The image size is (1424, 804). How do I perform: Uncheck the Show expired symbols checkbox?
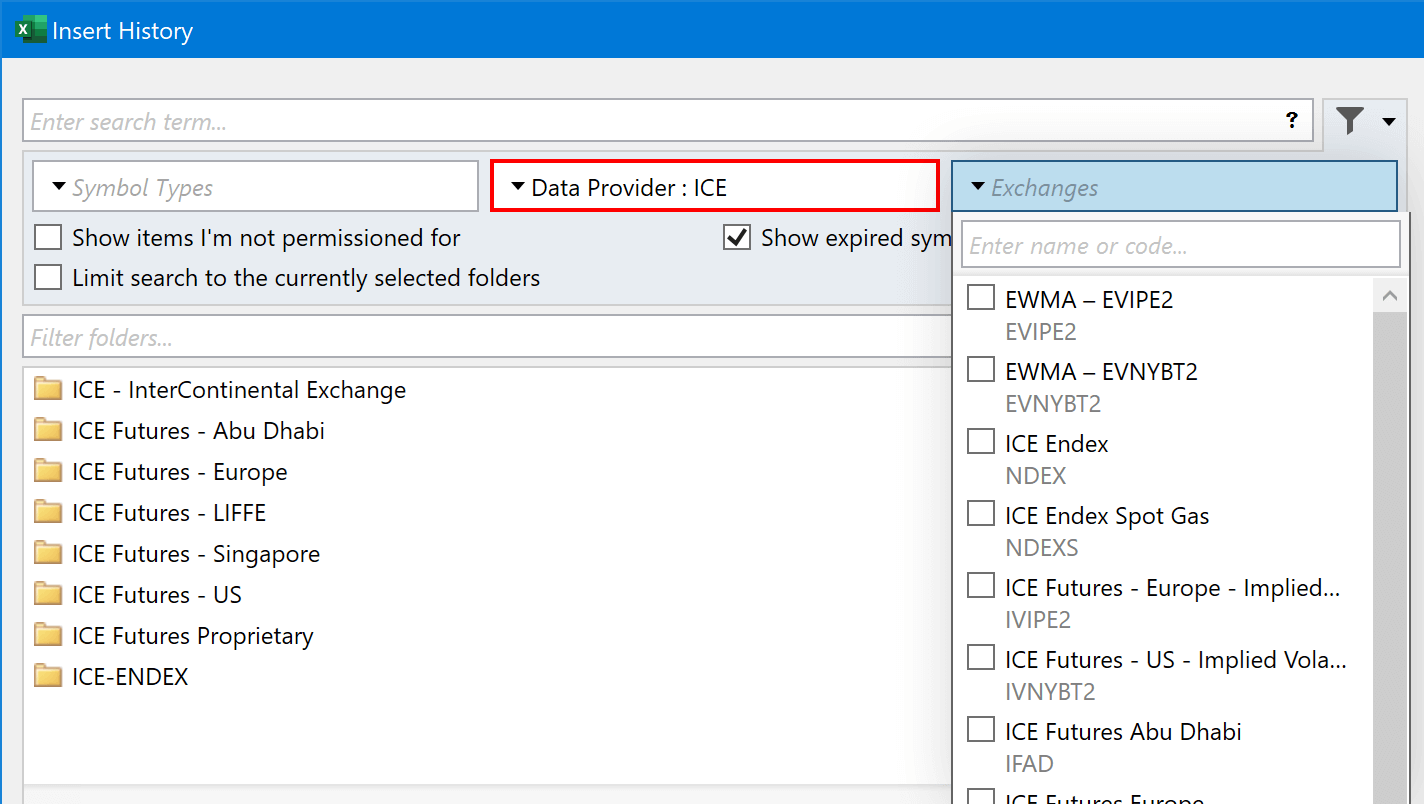[737, 238]
